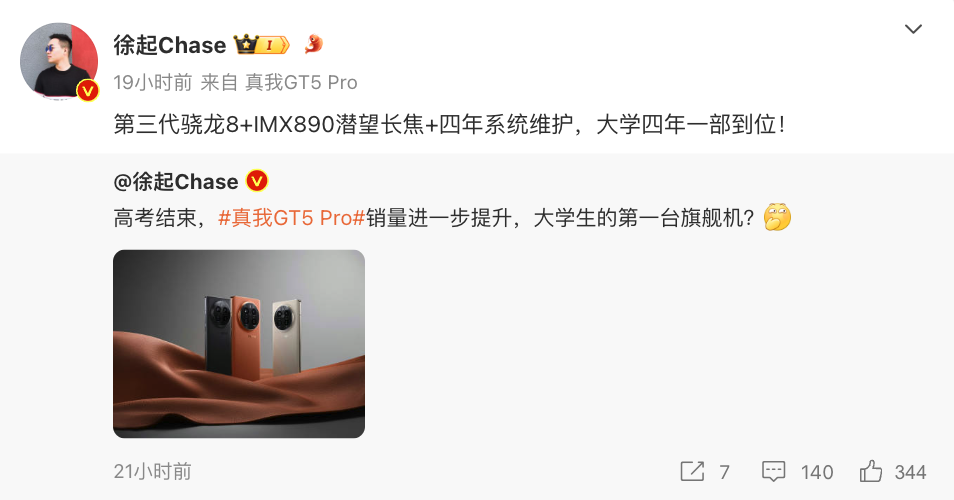The width and height of the screenshot is (954, 500).
Task: Click verified V badge on avatar
Action: 88,91
